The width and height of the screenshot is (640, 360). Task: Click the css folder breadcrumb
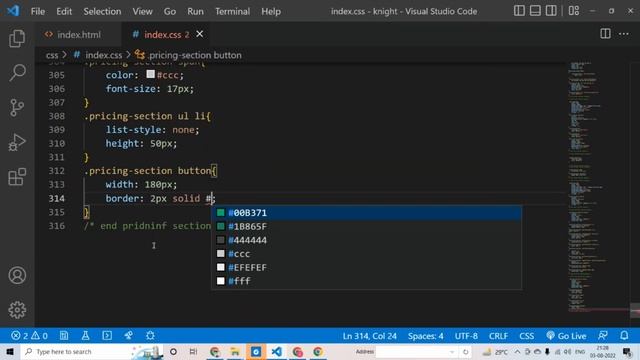[52, 55]
